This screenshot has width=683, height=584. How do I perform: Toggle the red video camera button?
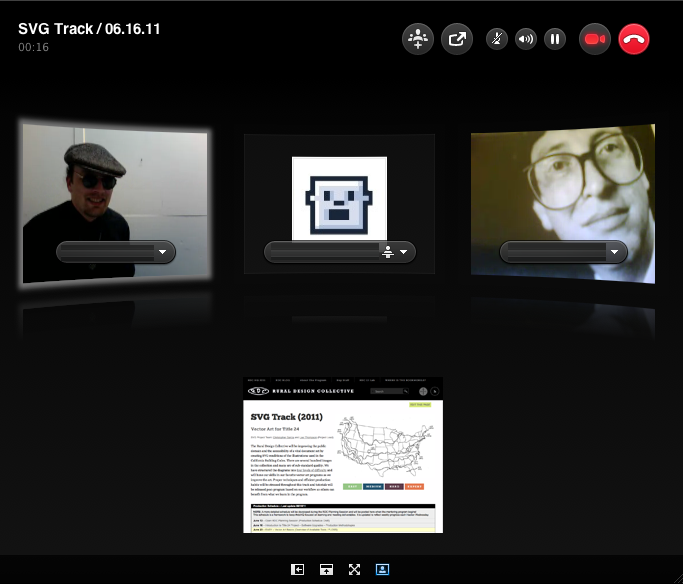coord(595,40)
